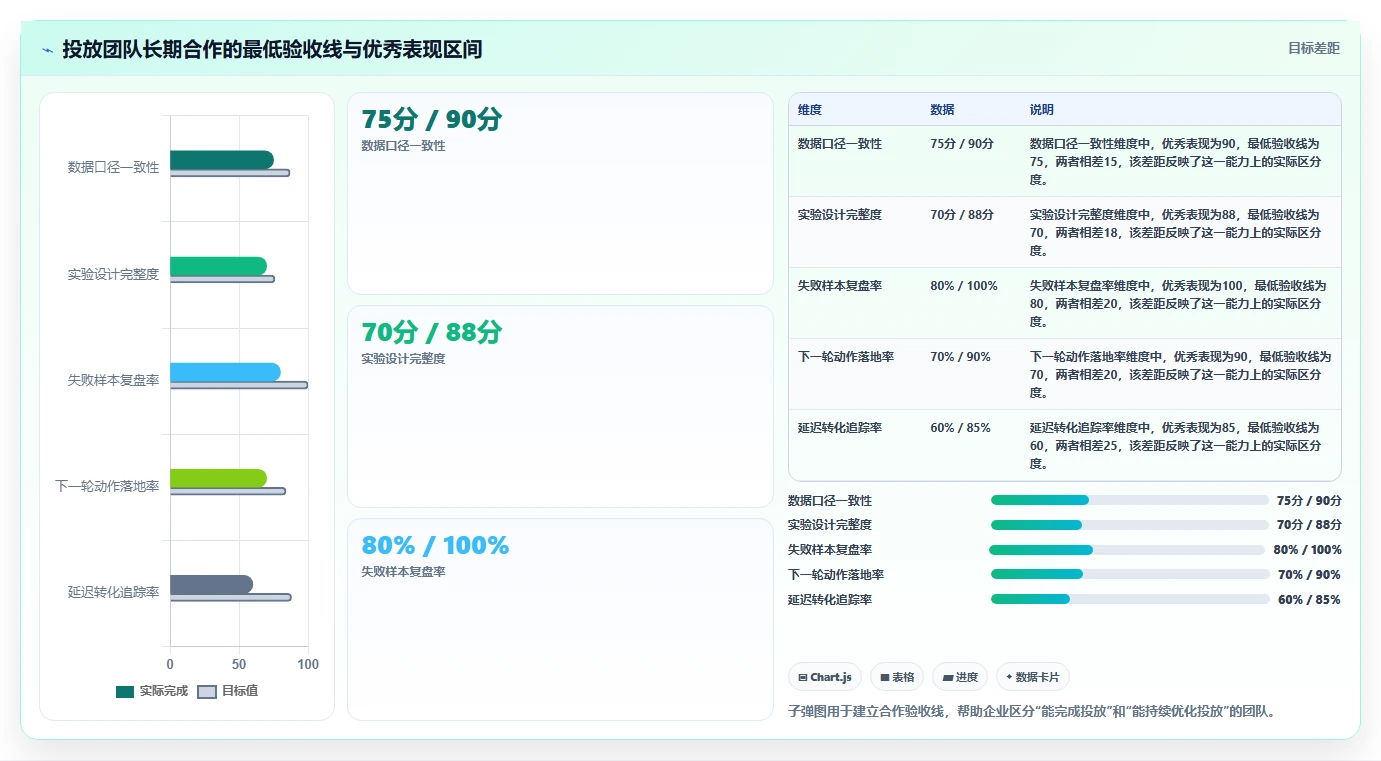
Task: Select the 75分 / 90分 data card
Action: (560, 193)
